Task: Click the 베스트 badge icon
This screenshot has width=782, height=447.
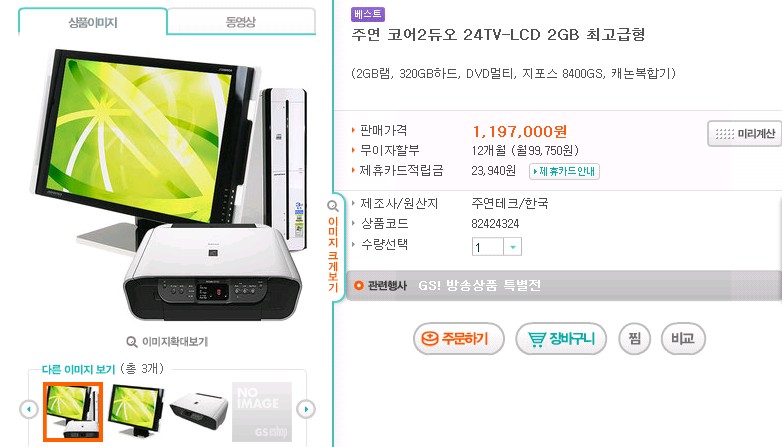Action: pos(368,14)
